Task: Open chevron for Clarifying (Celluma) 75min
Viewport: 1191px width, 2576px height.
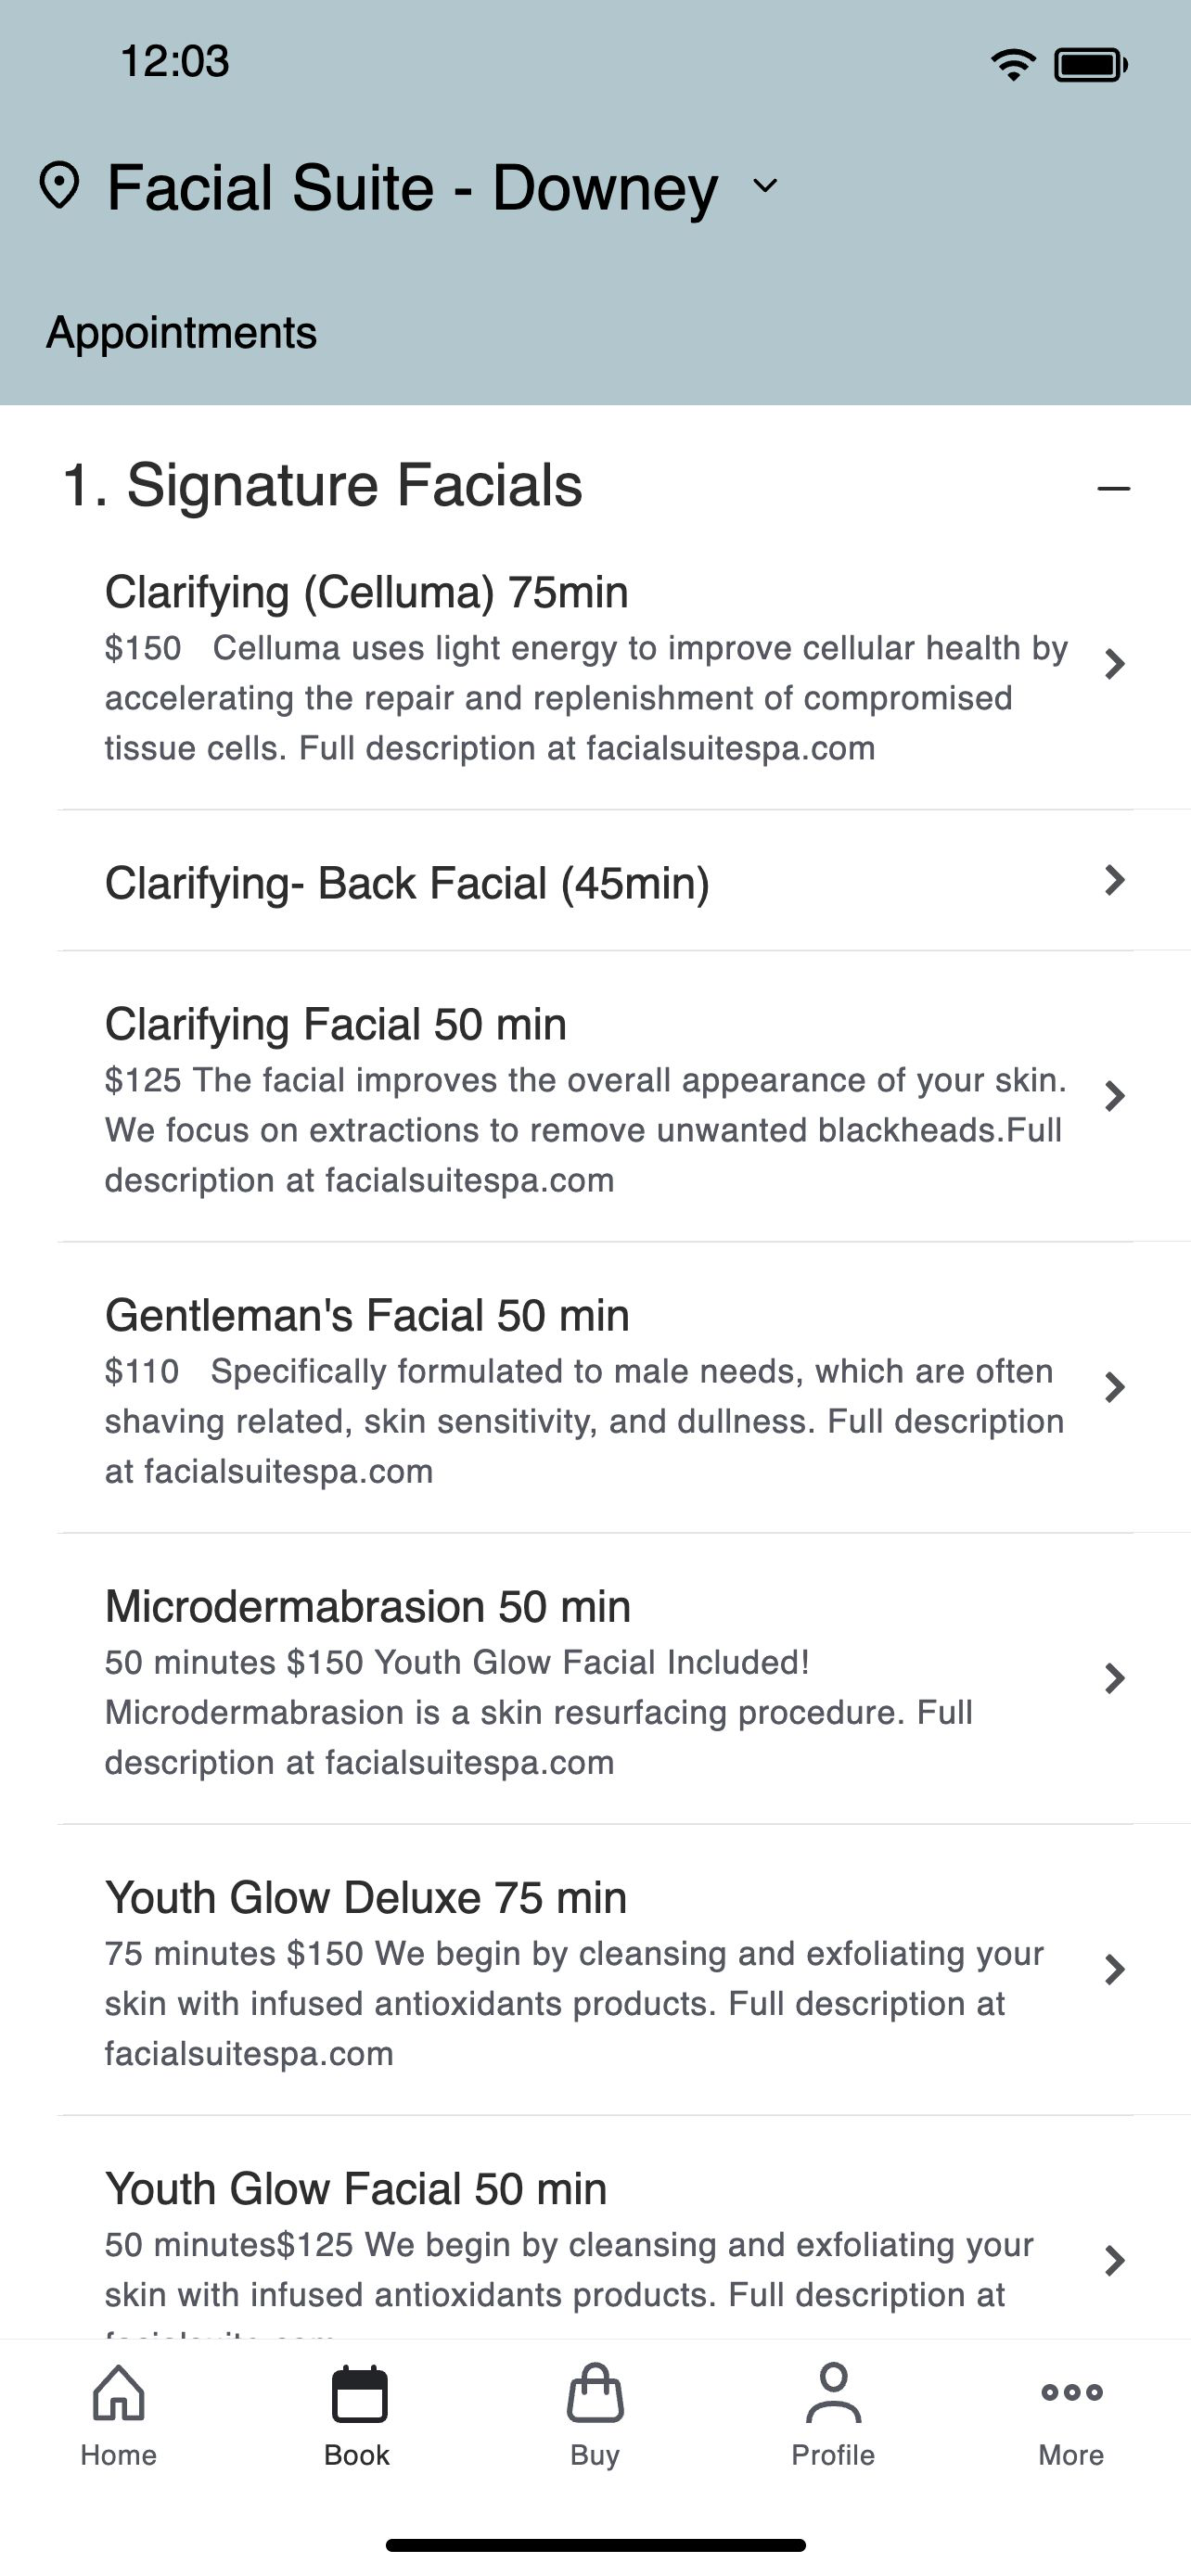Action: [x=1114, y=664]
